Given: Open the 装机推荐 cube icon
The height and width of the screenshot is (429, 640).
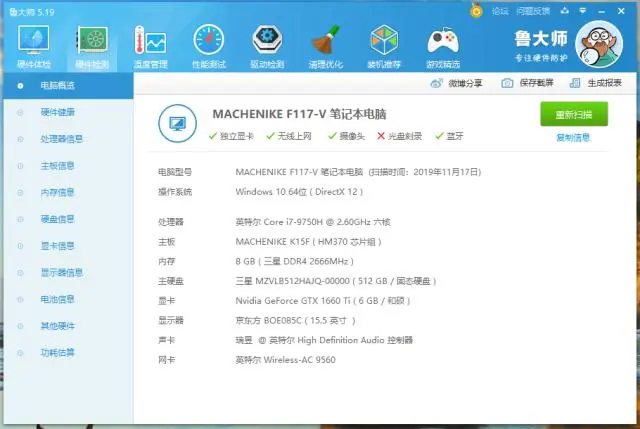Looking at the screenshot, I should tap(384, 46).
